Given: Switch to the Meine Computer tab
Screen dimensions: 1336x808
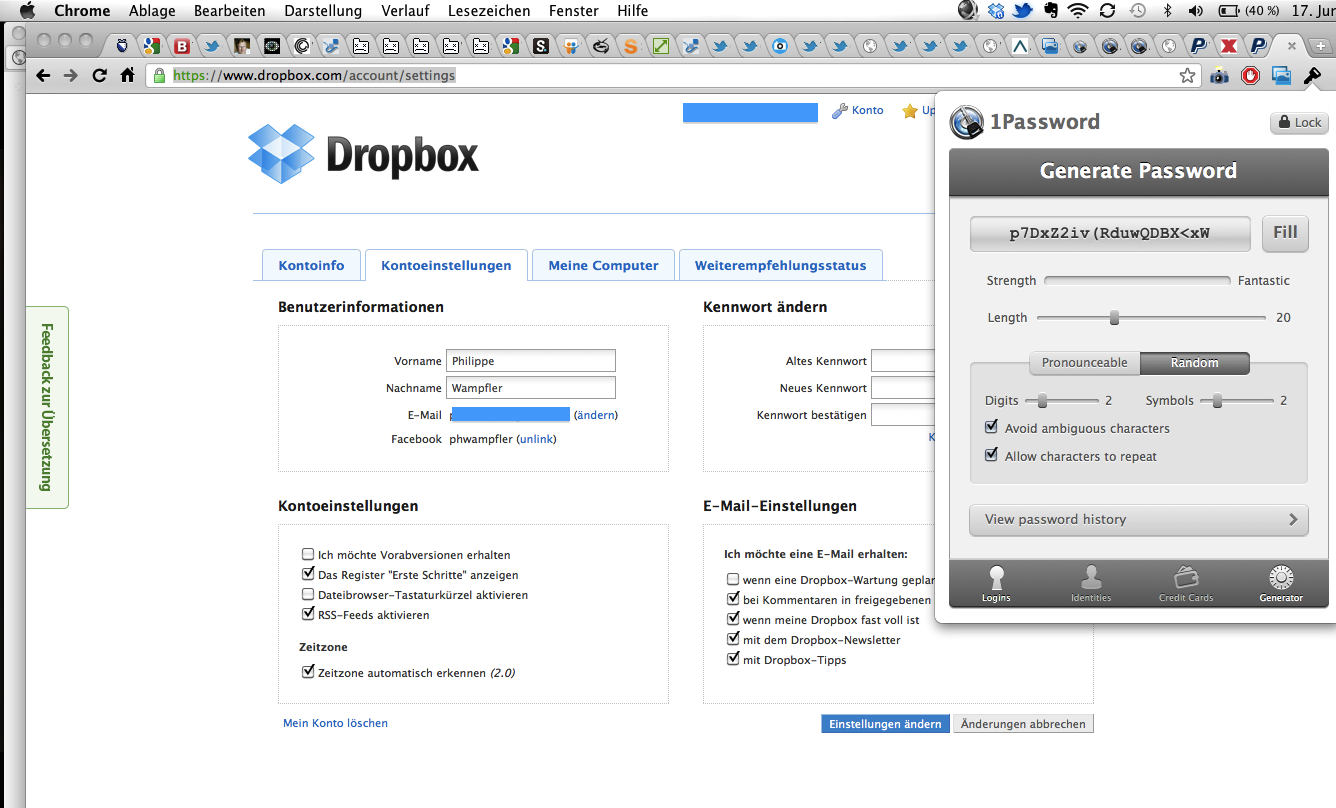Looking at the screenshot, I should tap(603, 266).
